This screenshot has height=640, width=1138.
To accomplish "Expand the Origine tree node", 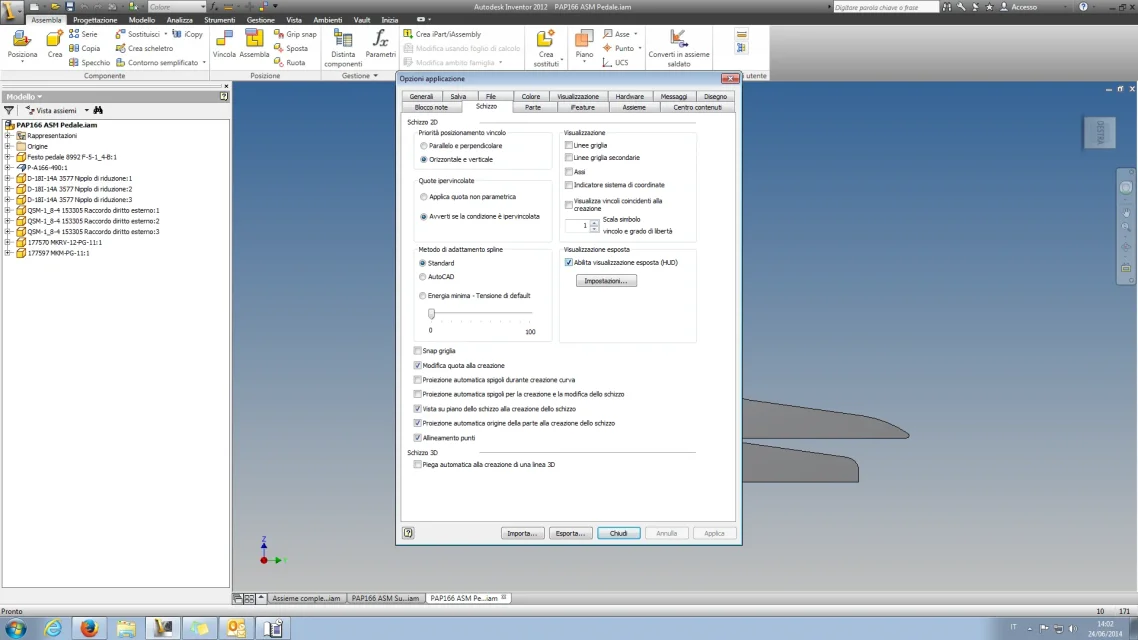I will click(8, 147).
